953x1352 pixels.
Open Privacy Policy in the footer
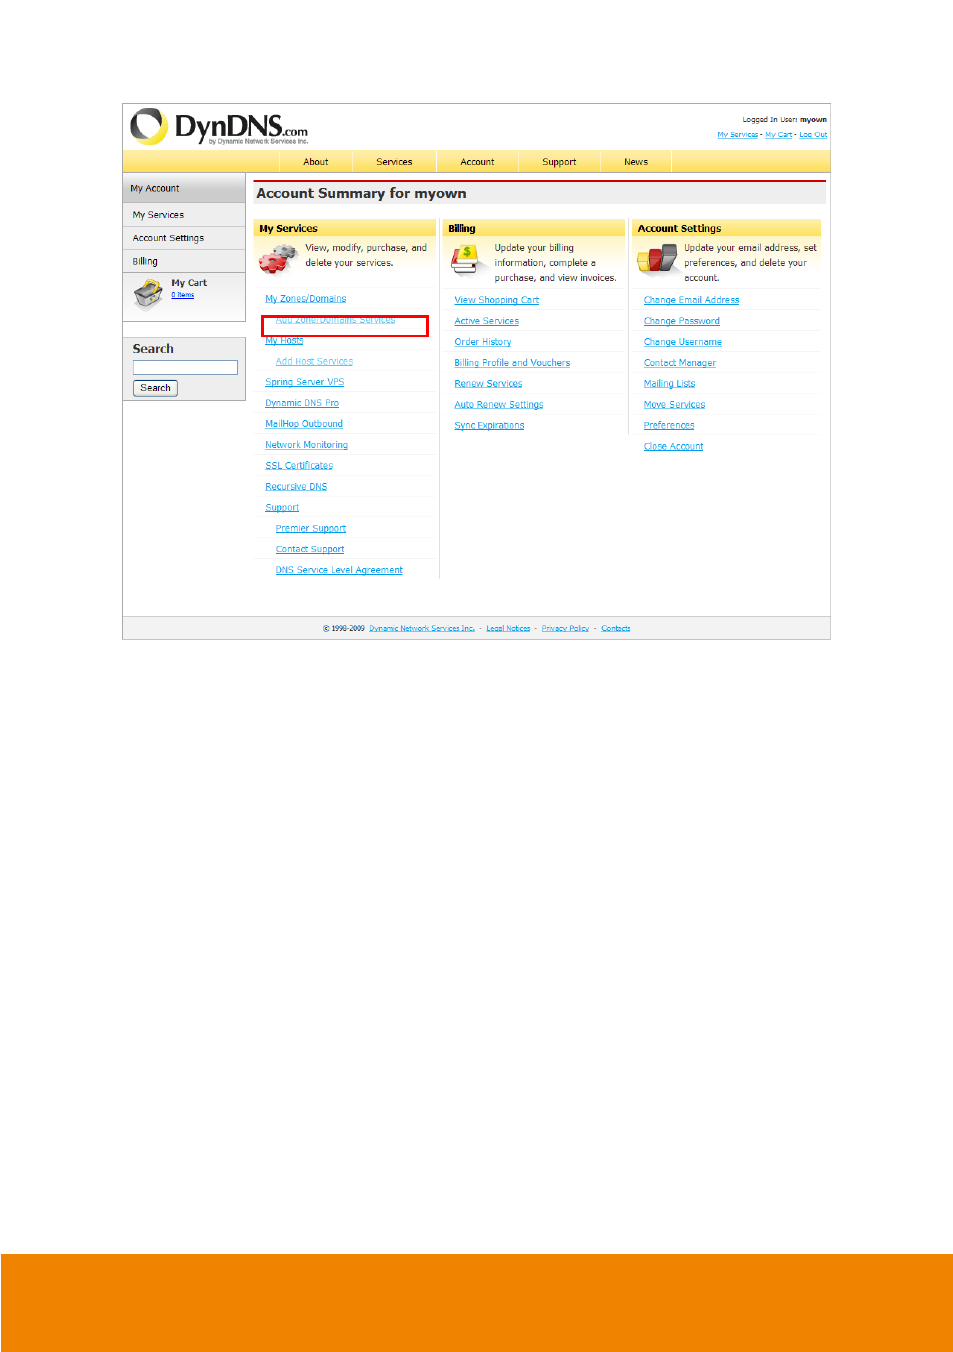click(565, 629)
